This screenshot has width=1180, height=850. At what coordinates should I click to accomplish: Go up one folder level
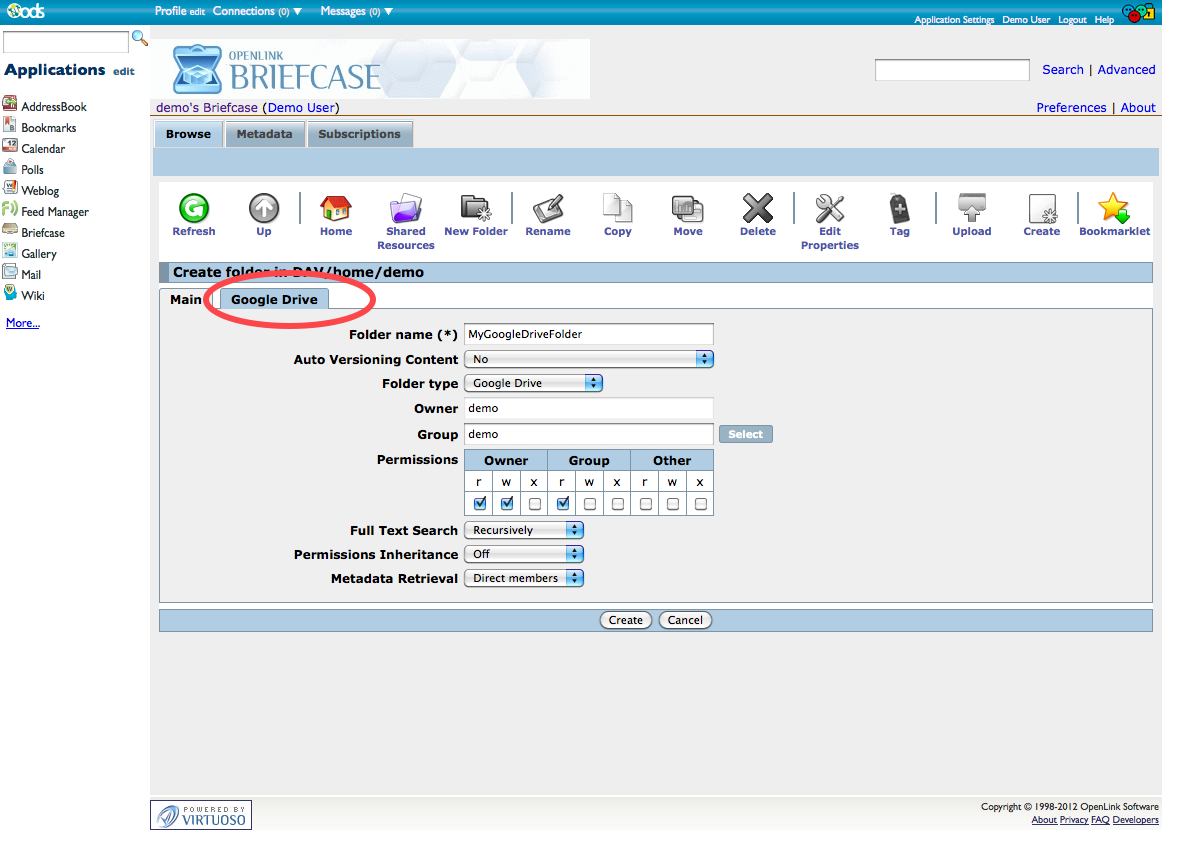(x=263, y=209)
